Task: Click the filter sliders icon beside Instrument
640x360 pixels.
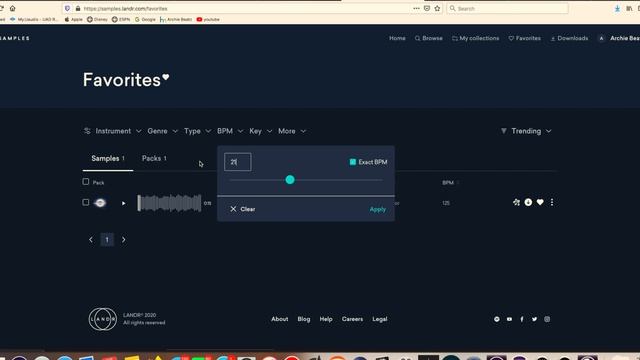Action: pos(87,131)
